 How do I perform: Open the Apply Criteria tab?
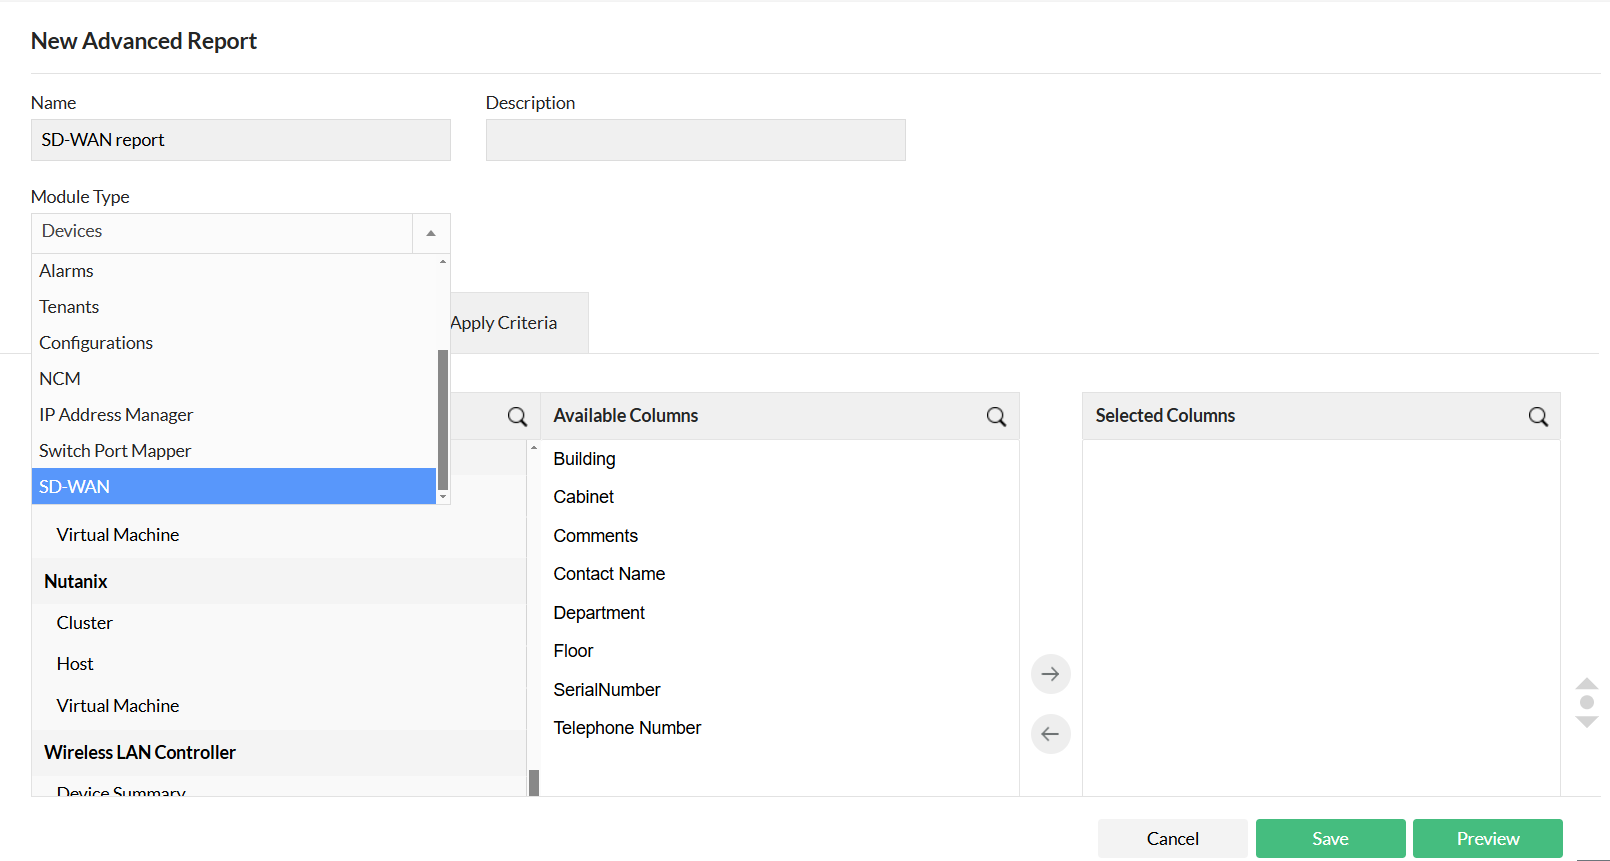coord(504,323)
